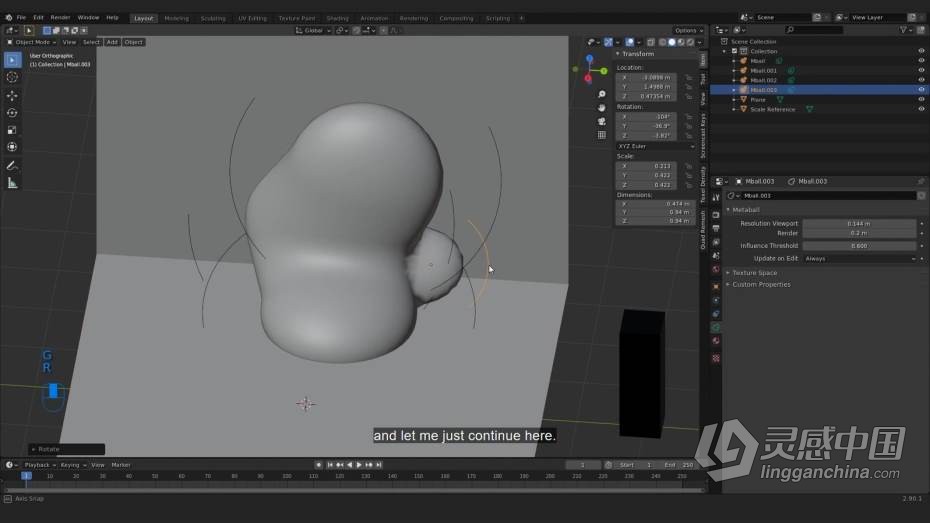
Task: Open the Tool properties tab icon
Action: (716, 197)
